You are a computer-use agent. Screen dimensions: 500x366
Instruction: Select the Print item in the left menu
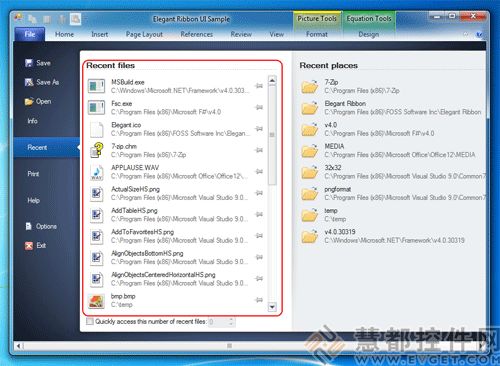point(33,174)
